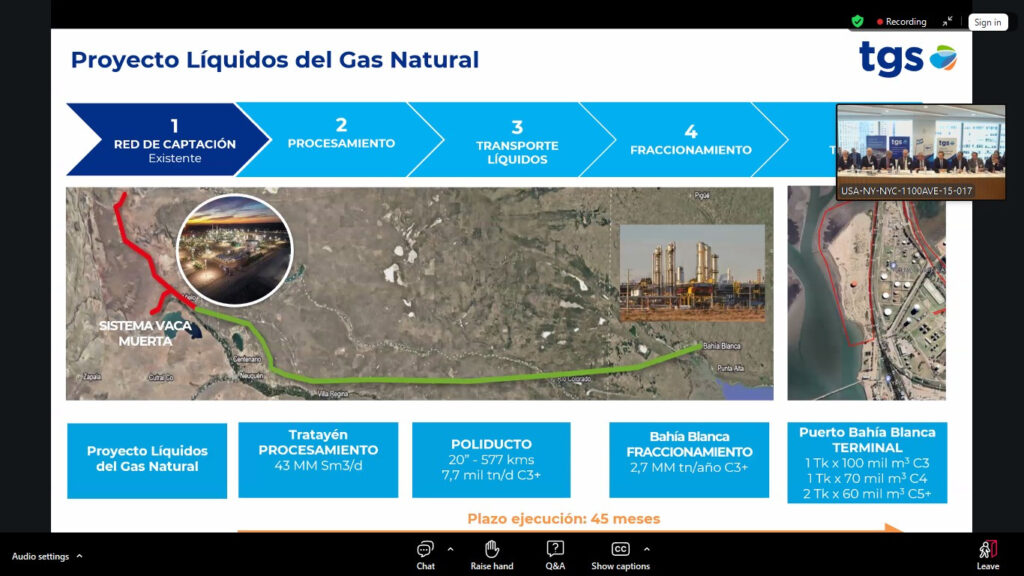This screenshot has width=1024, height=576.
Task: Click the Bahía Blanca Fraccionamiento box
Action: [689, 459]
